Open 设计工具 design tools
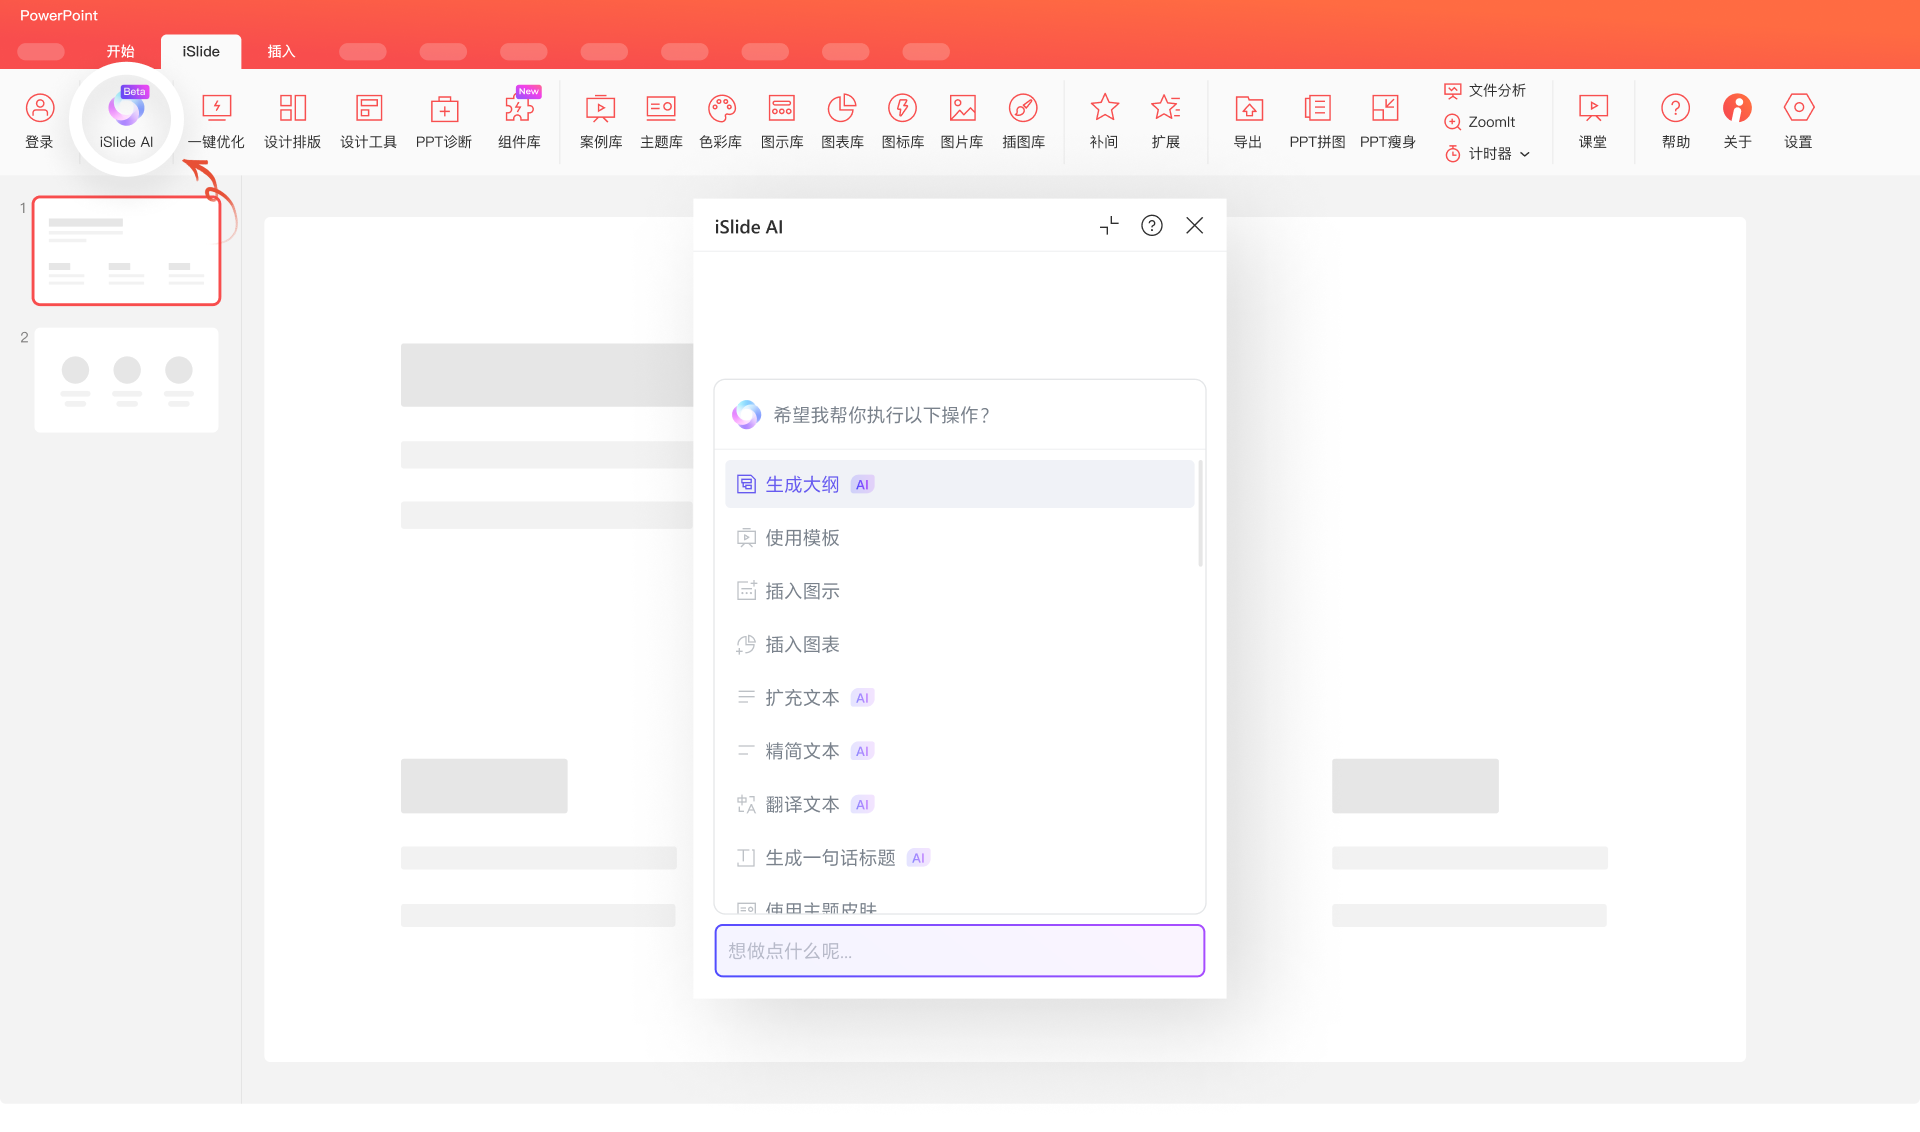This screenshot has width=1920, height=1132. [368, 120]
